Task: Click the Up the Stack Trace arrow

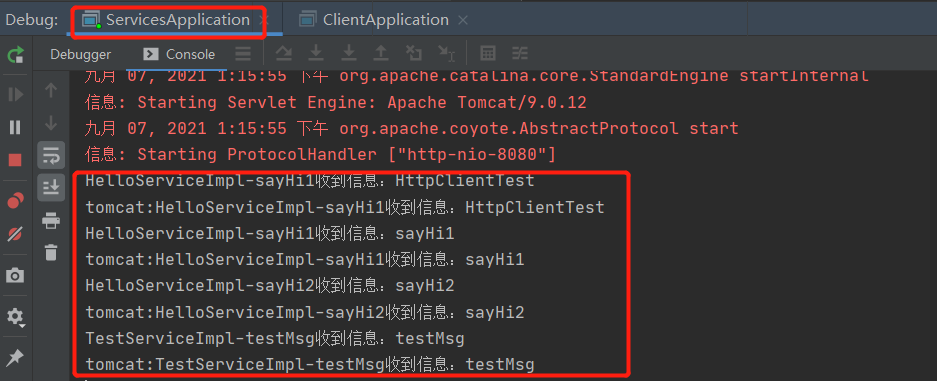Action: (51, 91)
